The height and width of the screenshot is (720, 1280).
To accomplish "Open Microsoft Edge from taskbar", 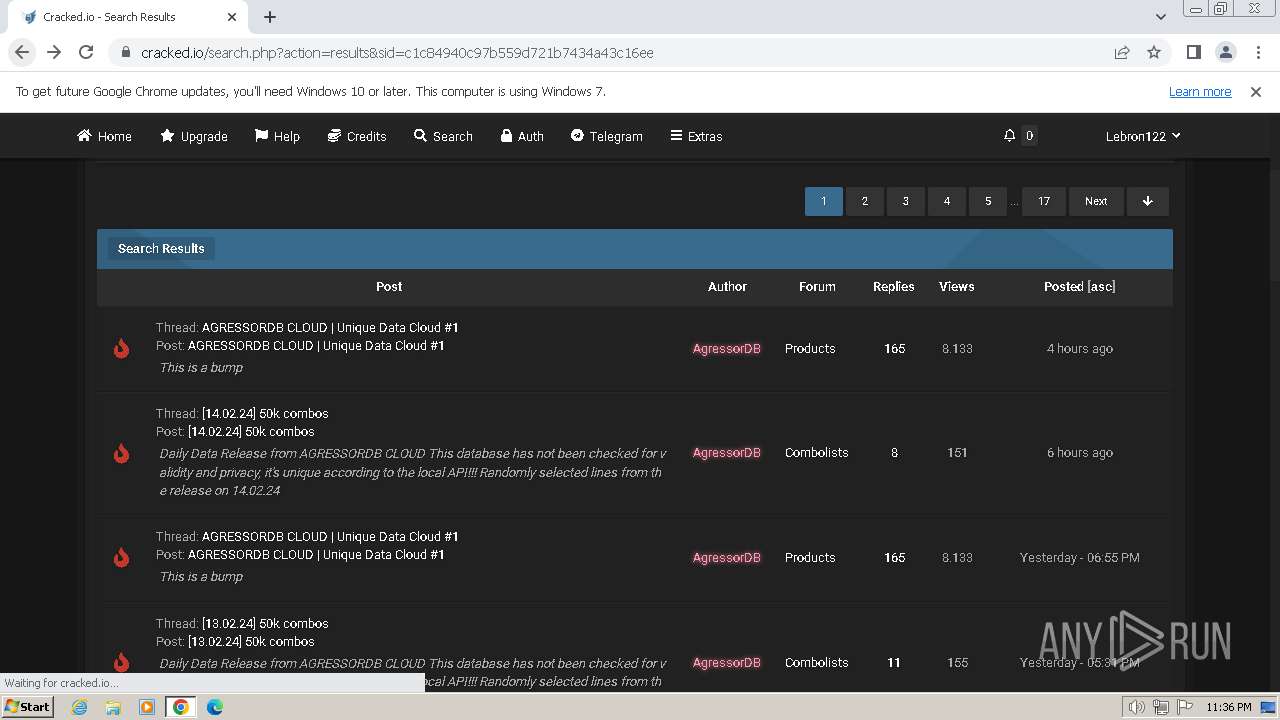I will tap(215, 707).
